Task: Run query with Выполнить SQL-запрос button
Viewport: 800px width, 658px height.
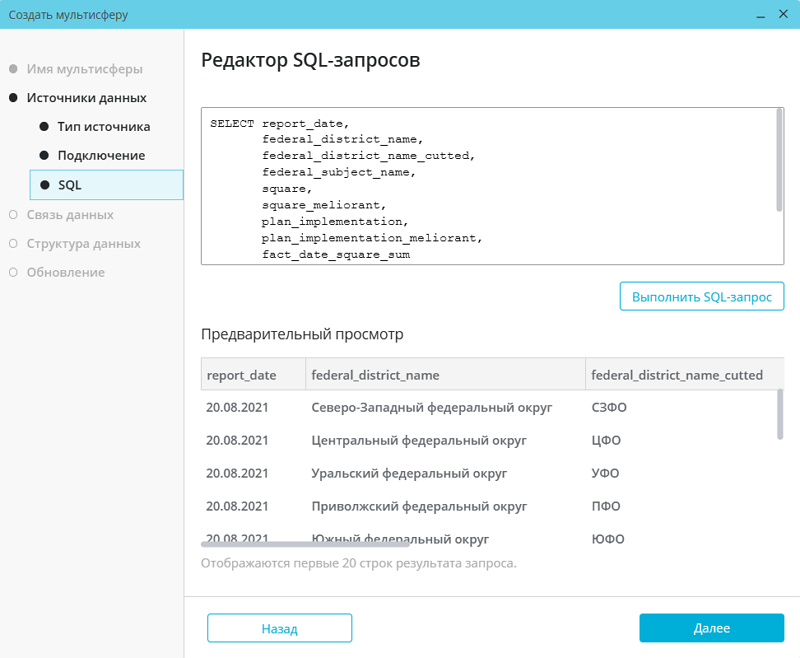Action: pyautogui.click(x=702, y=298)
